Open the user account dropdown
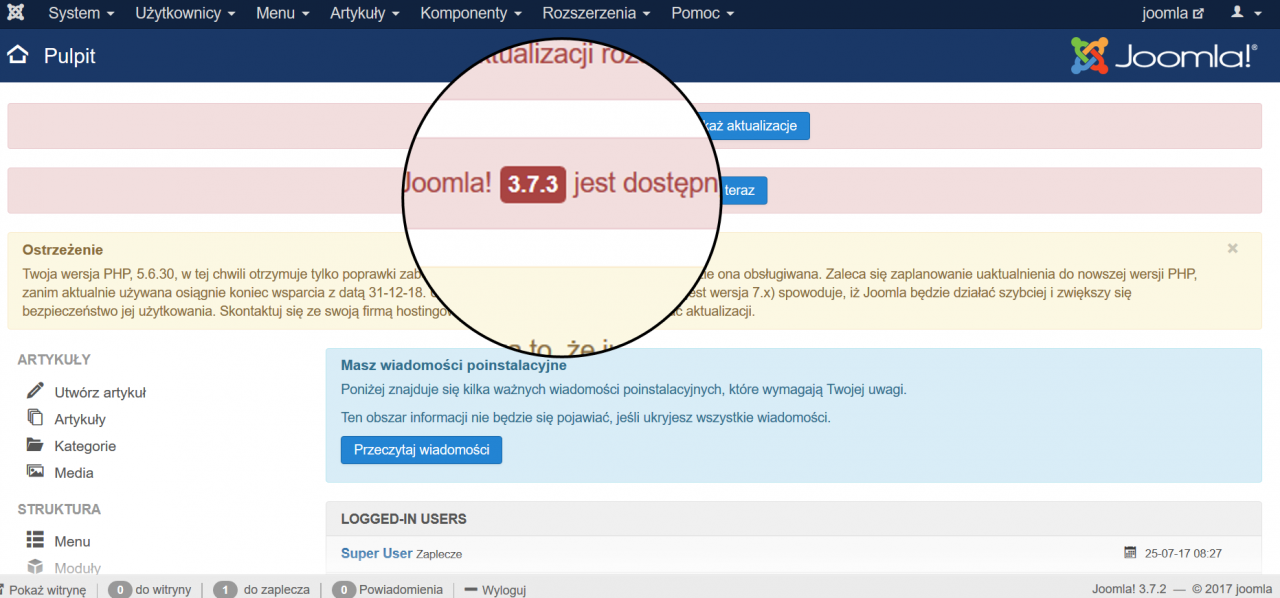 [1244, 13]
